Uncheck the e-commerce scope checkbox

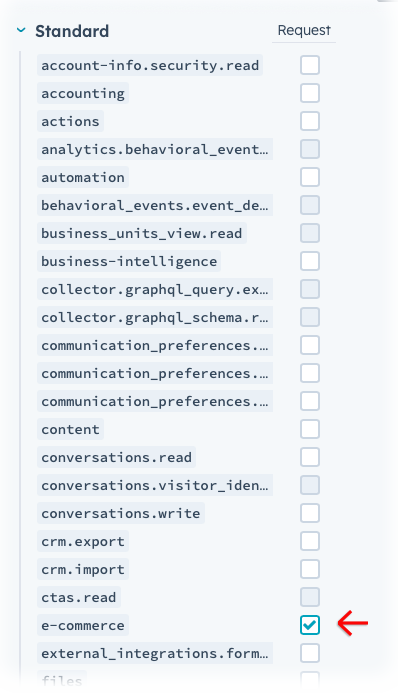click(x=310, y=625)
